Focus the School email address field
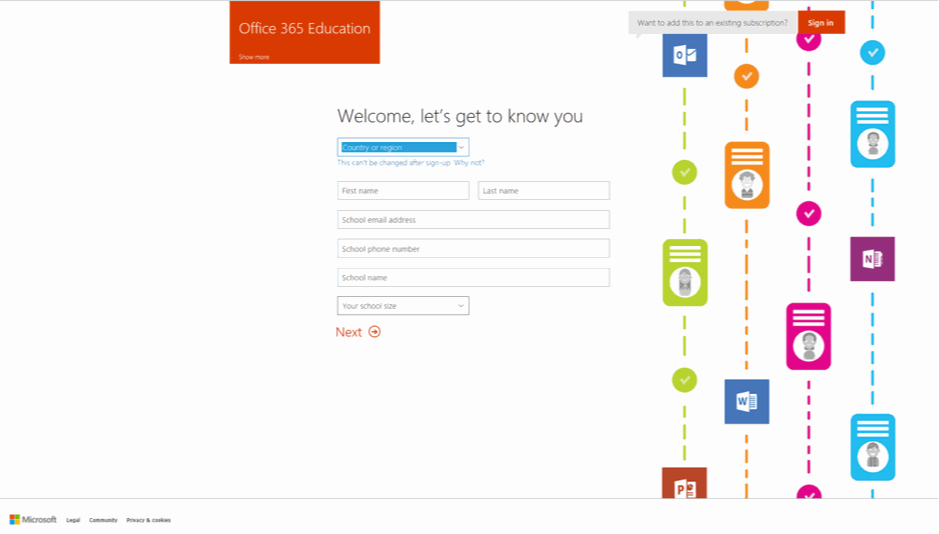 [474, 220]
